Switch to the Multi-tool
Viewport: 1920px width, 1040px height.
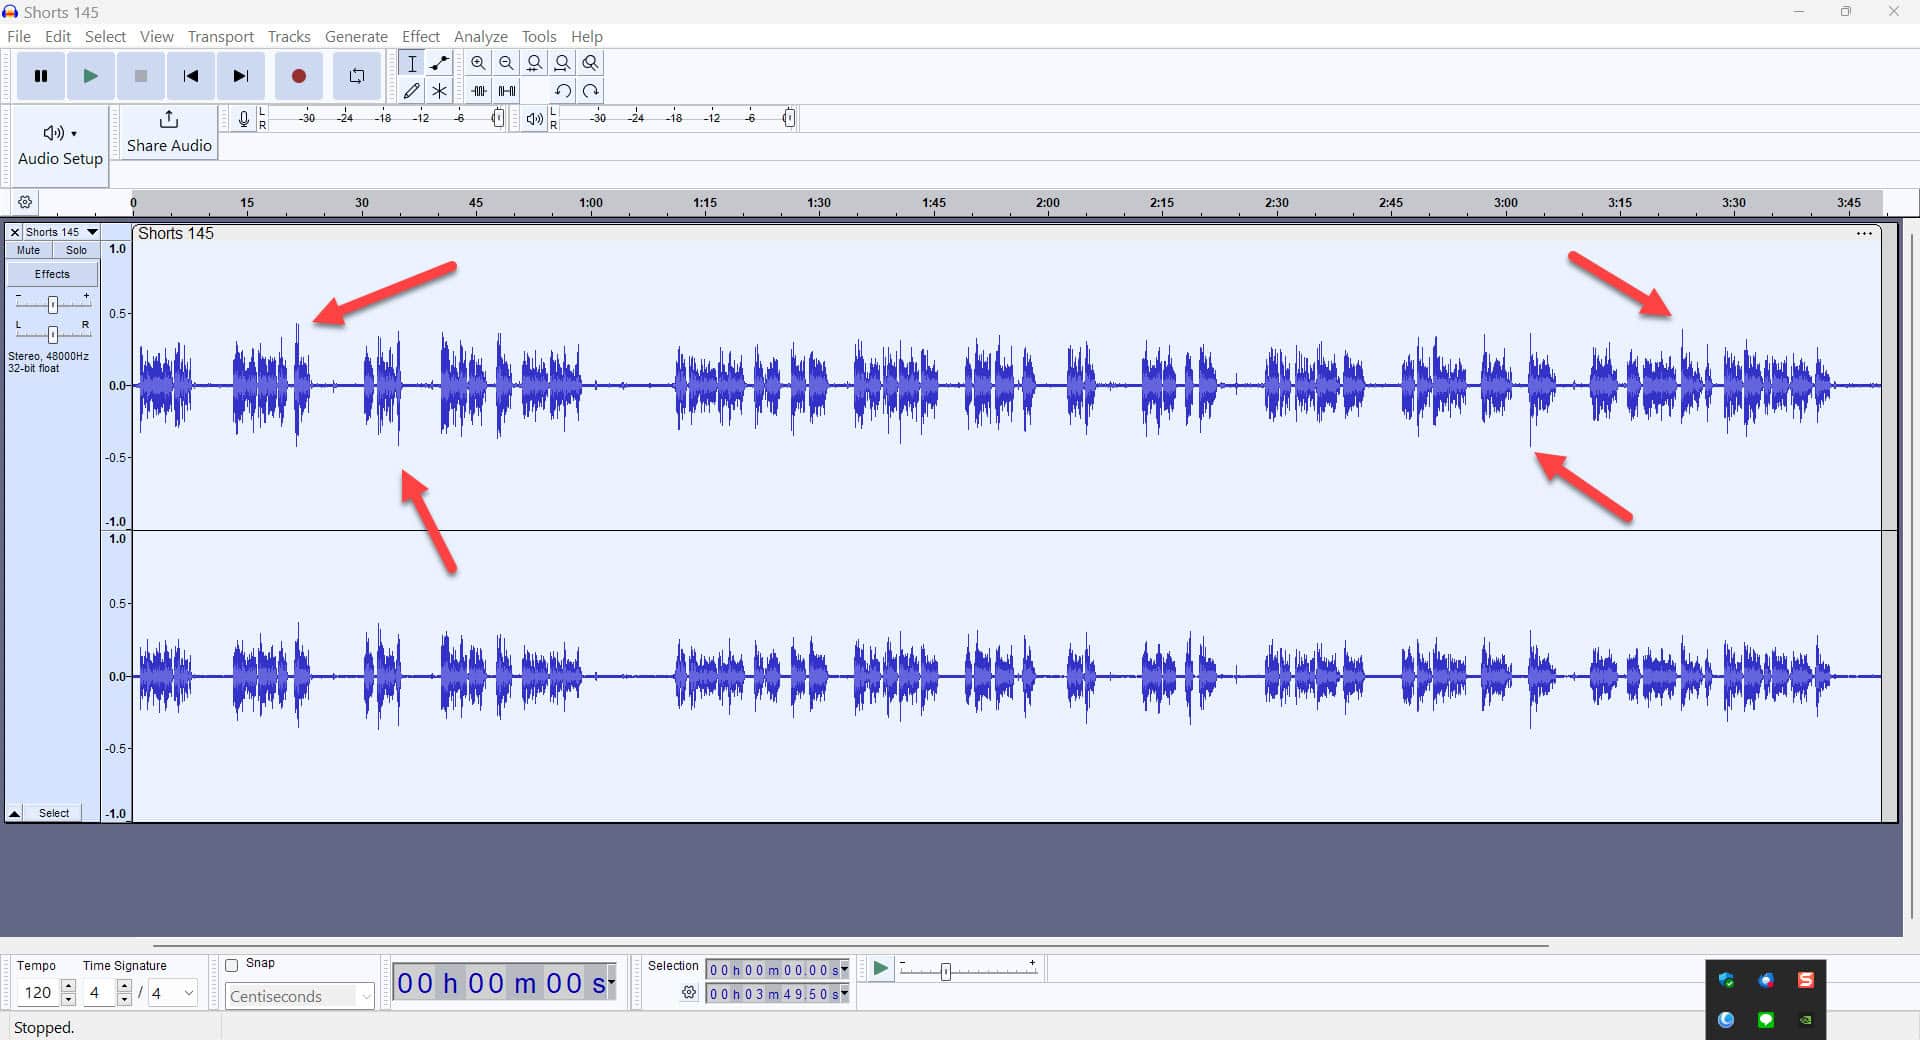pos(439,90)
